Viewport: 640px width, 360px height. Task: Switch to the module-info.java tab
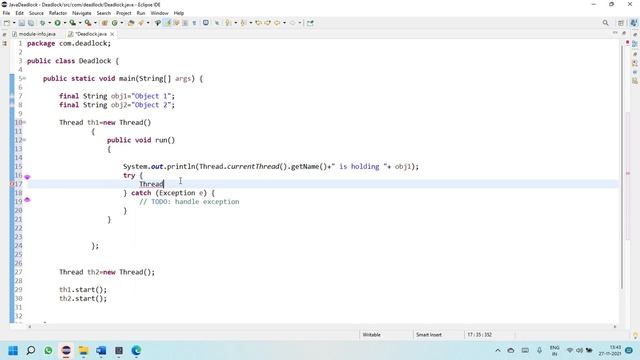click(x=34, y=34)
